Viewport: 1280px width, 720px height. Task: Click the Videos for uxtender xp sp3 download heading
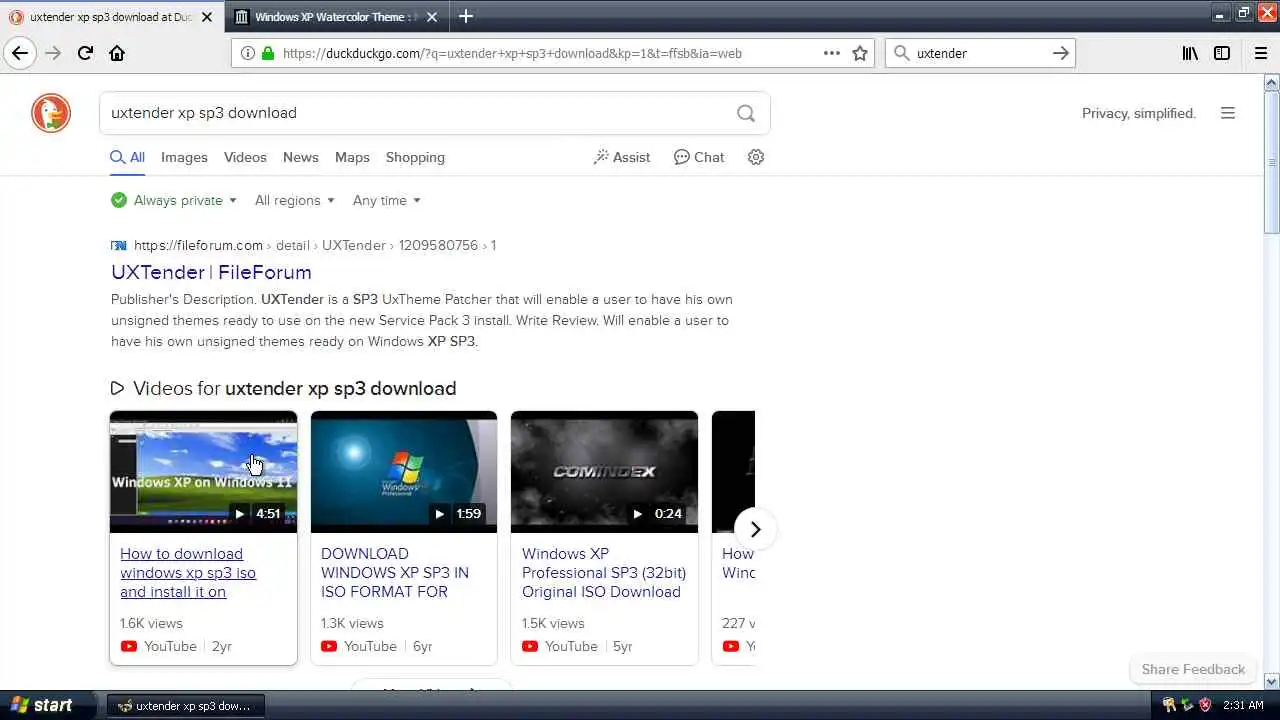(294, 388)
